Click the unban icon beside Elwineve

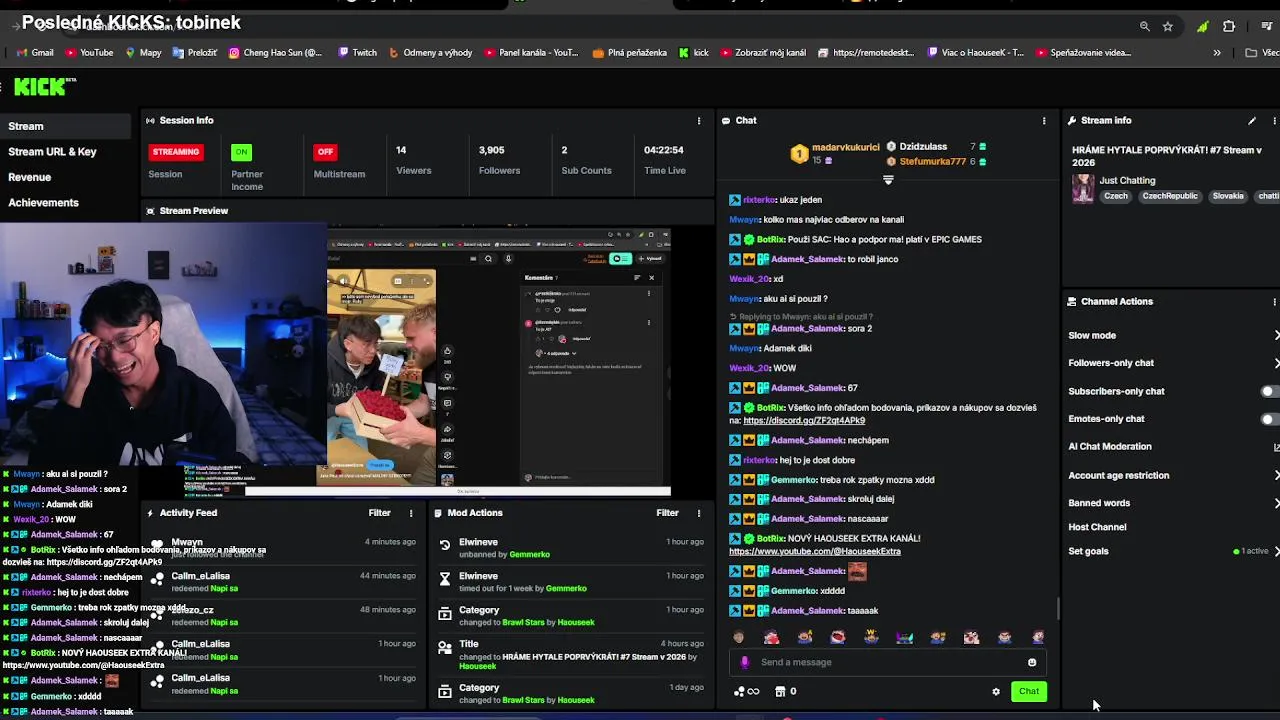(x=445, y=545)
